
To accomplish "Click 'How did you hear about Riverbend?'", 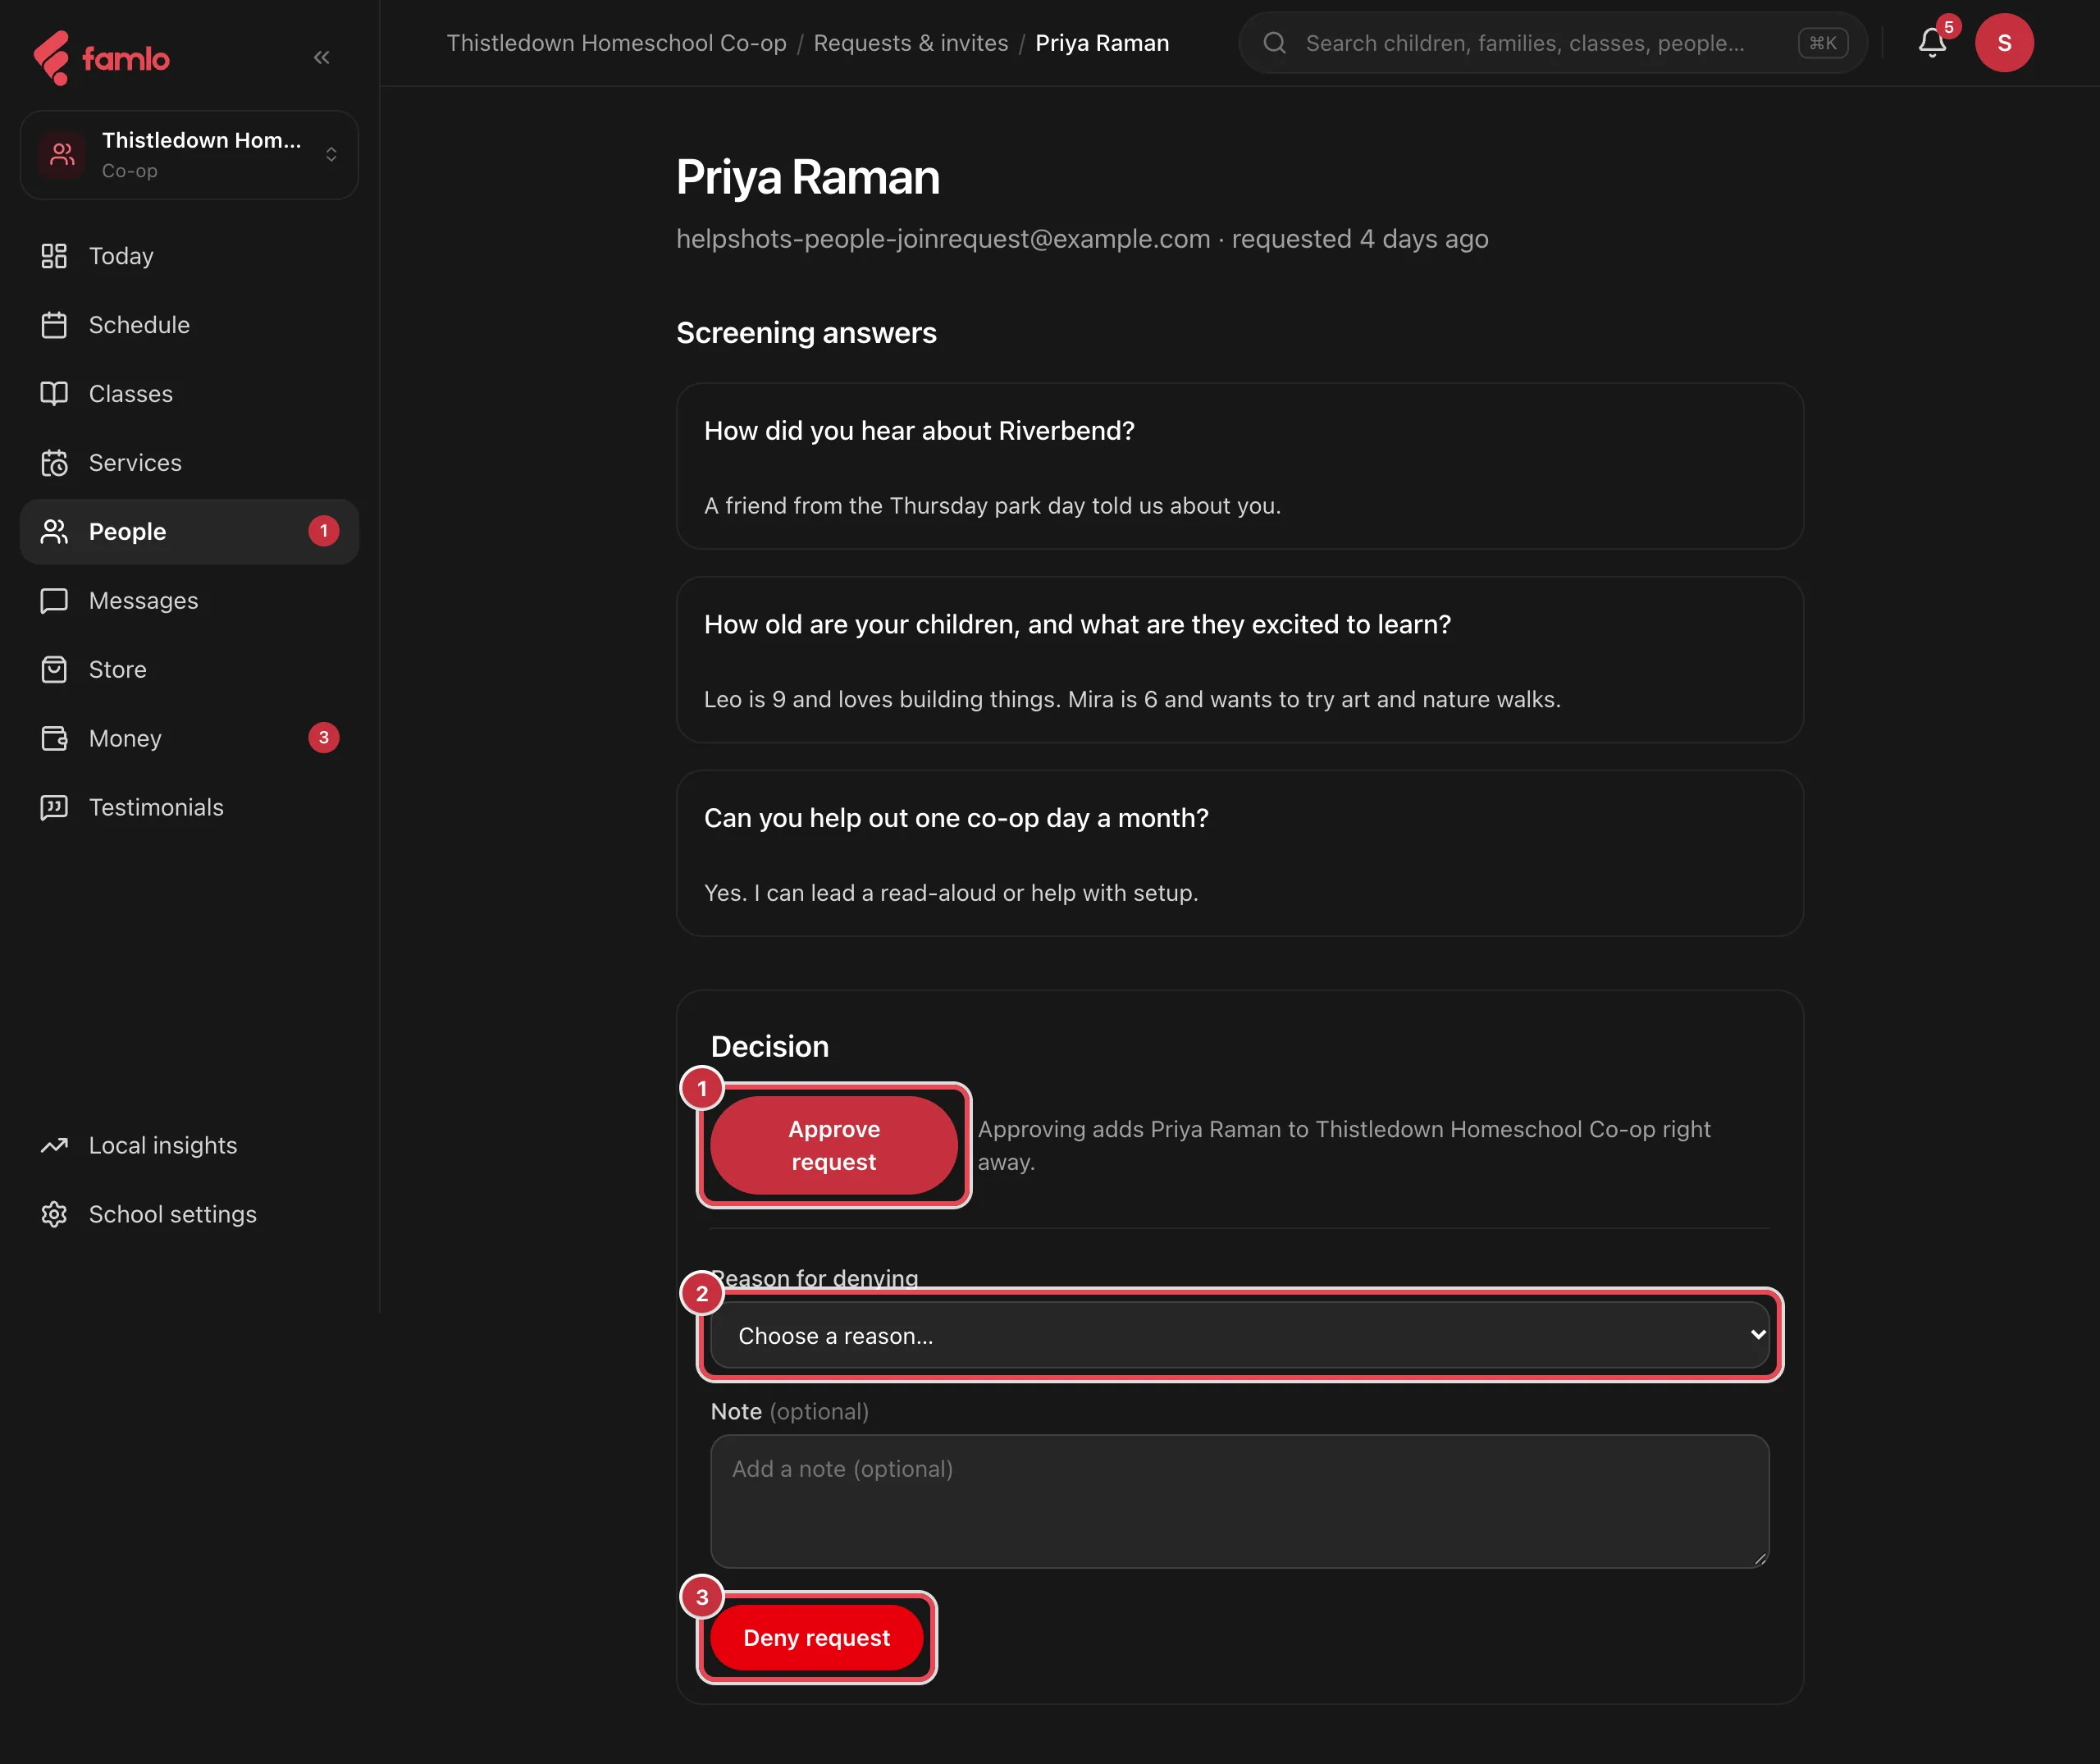I will click(919, 431).
